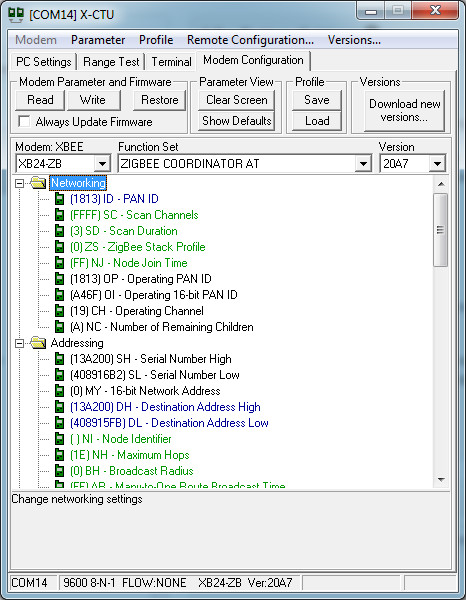Collapse the Addressing tree node
This screenshot has height=600, width=466.
(x=19, y=344)
